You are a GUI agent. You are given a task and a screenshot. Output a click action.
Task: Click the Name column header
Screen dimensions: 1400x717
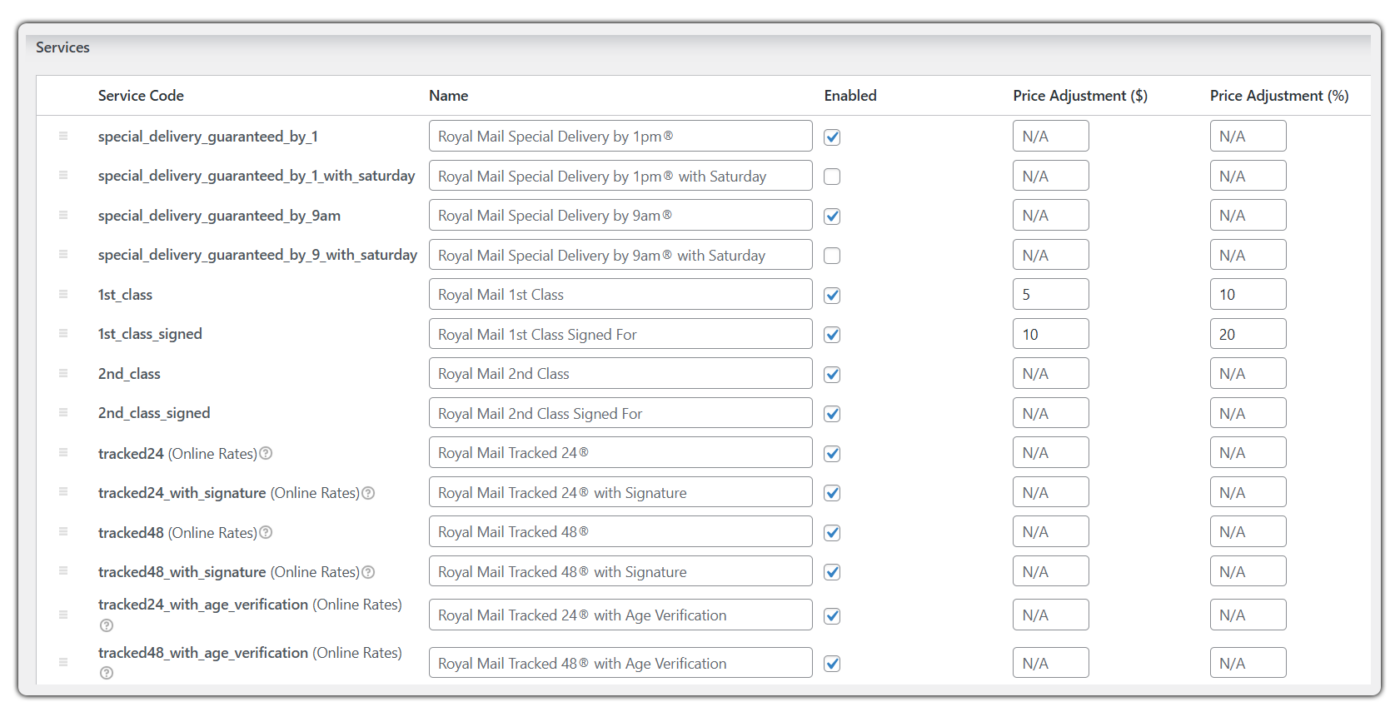point(448,96)
